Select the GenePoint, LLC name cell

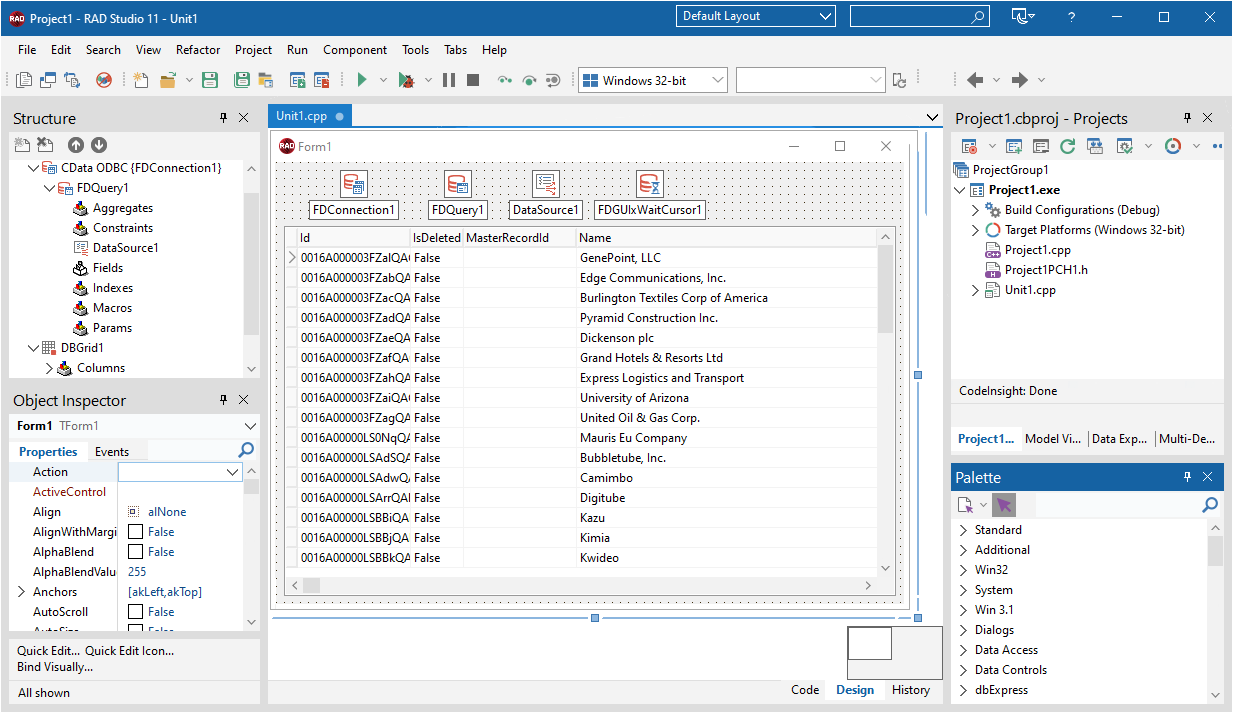(620, 258)
